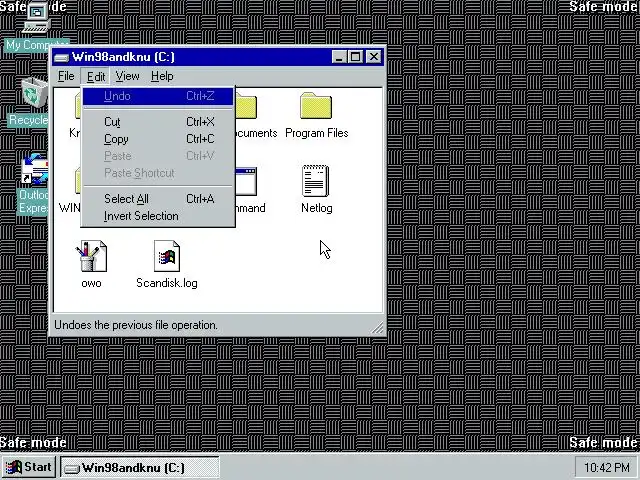Choose Paste in the Edit menu
This screenshot has width=640, height=480.
point(158,156)
